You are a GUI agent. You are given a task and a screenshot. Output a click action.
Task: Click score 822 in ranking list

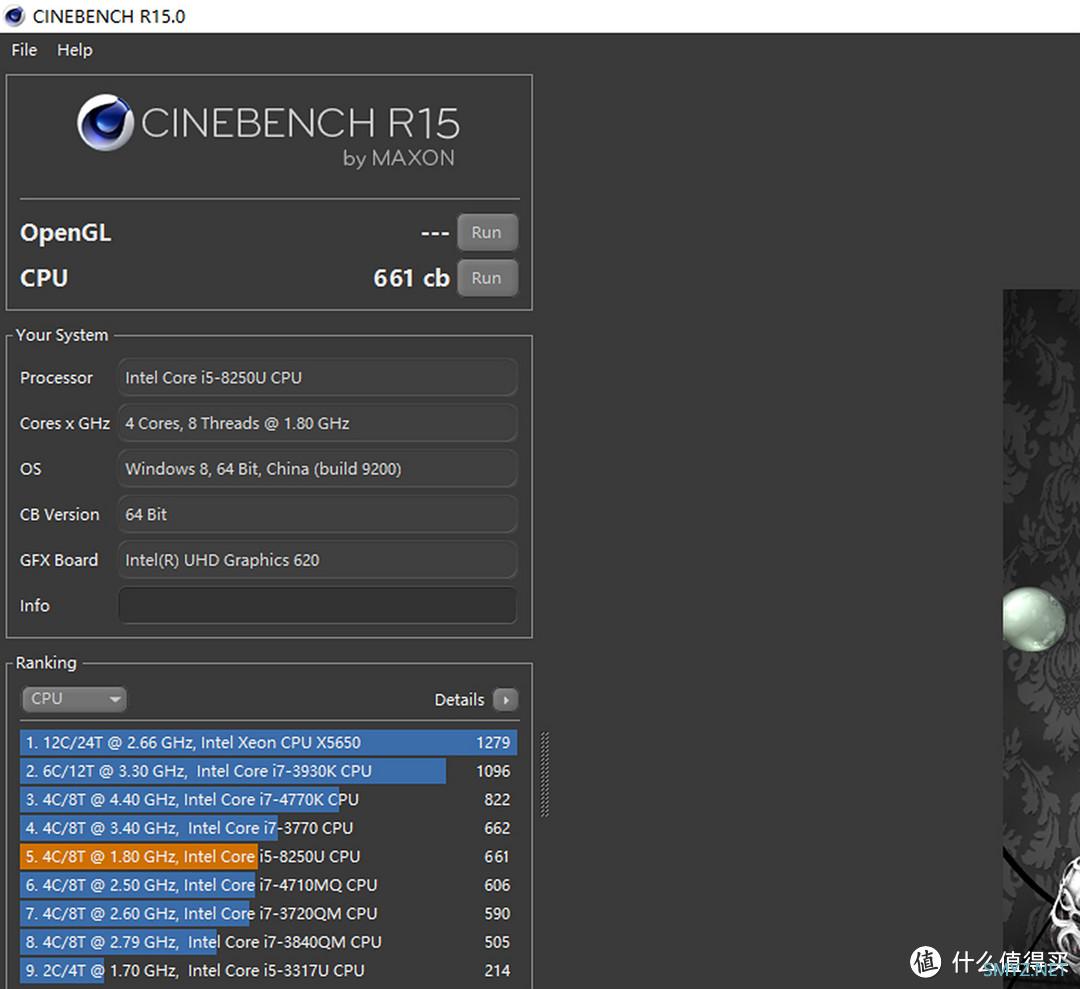(x=497, y=800)
